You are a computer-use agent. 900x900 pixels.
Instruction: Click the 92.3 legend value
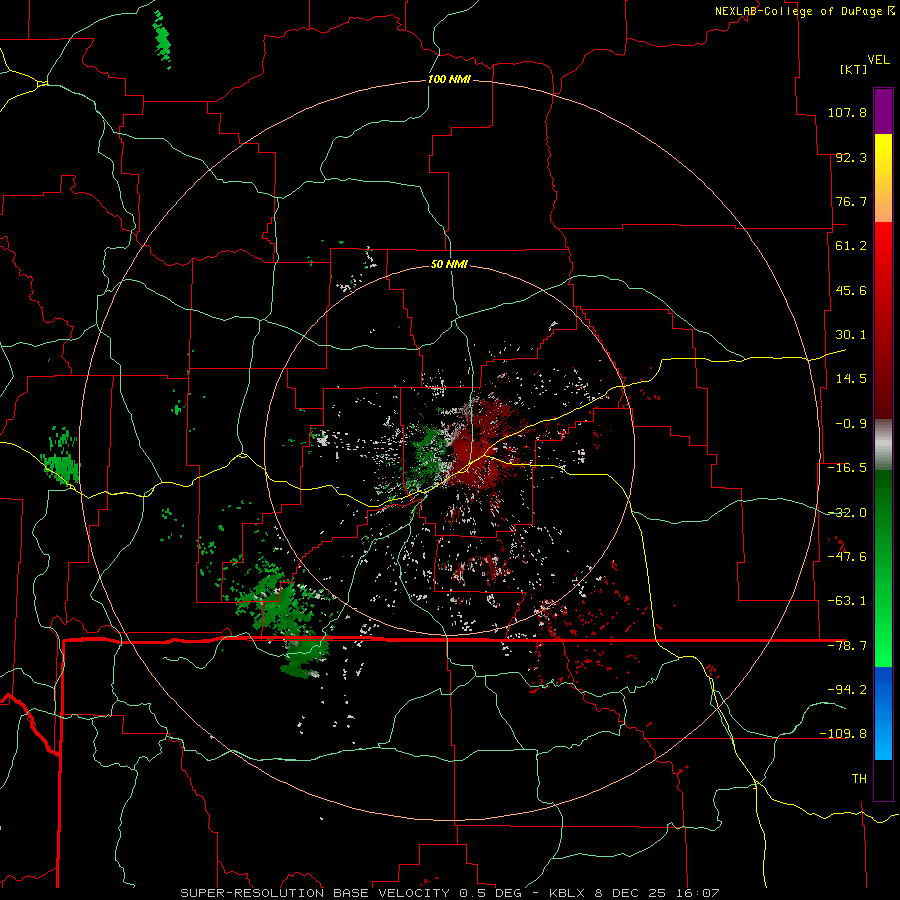(851, 157)
